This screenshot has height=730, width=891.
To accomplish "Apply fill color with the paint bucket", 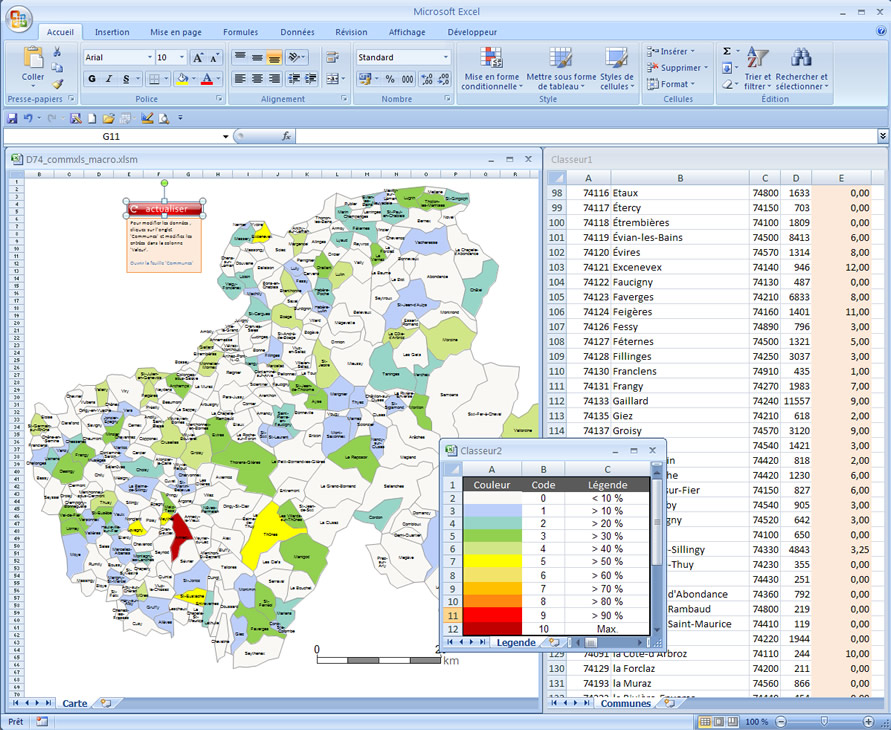I will coord(182,79).
